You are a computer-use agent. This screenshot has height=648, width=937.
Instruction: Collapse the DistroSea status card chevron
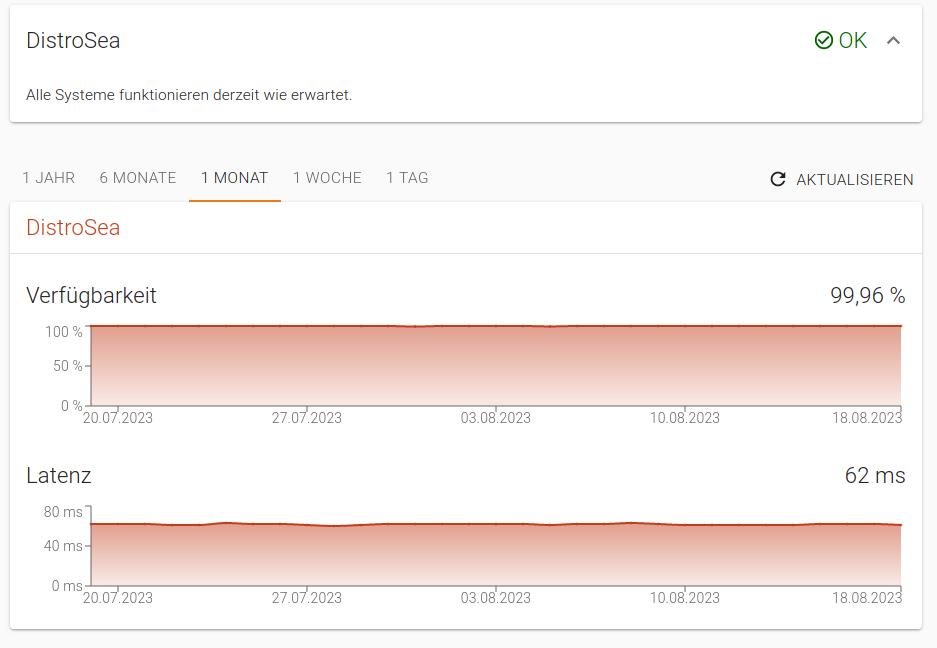893,40
